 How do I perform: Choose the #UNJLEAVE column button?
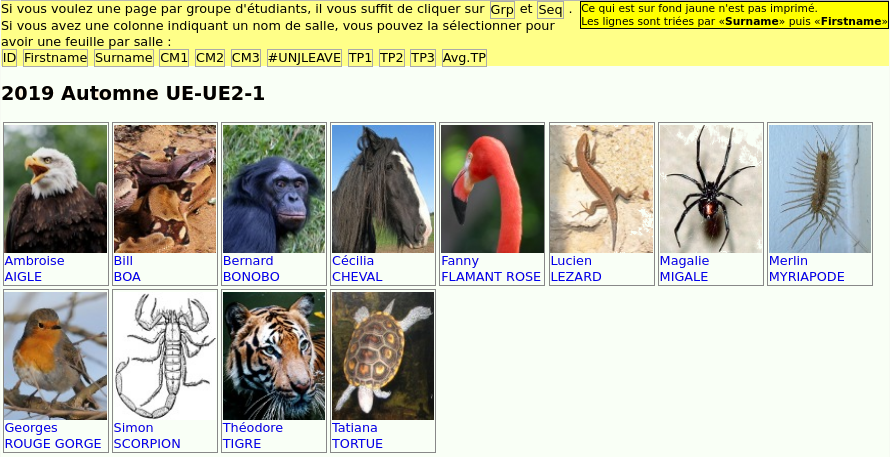(x=304, y=58)
